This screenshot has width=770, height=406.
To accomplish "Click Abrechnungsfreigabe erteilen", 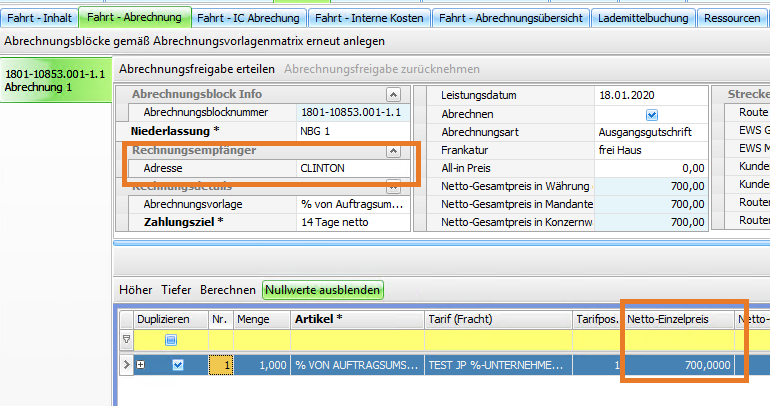I will tap(197, 69).
